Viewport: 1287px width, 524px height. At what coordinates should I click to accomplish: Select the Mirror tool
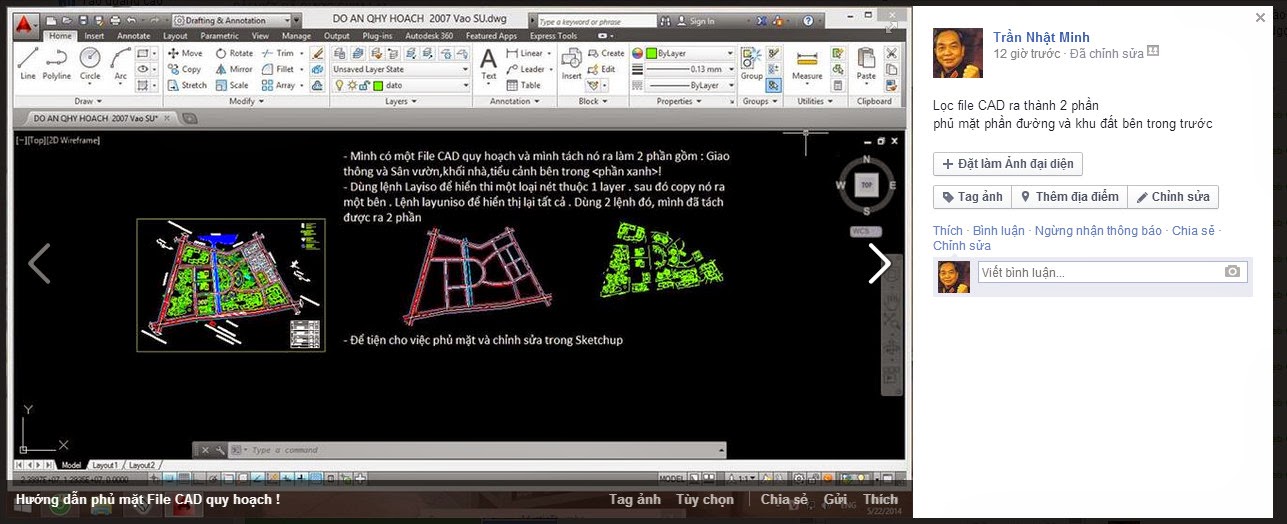tap(233, 69)
